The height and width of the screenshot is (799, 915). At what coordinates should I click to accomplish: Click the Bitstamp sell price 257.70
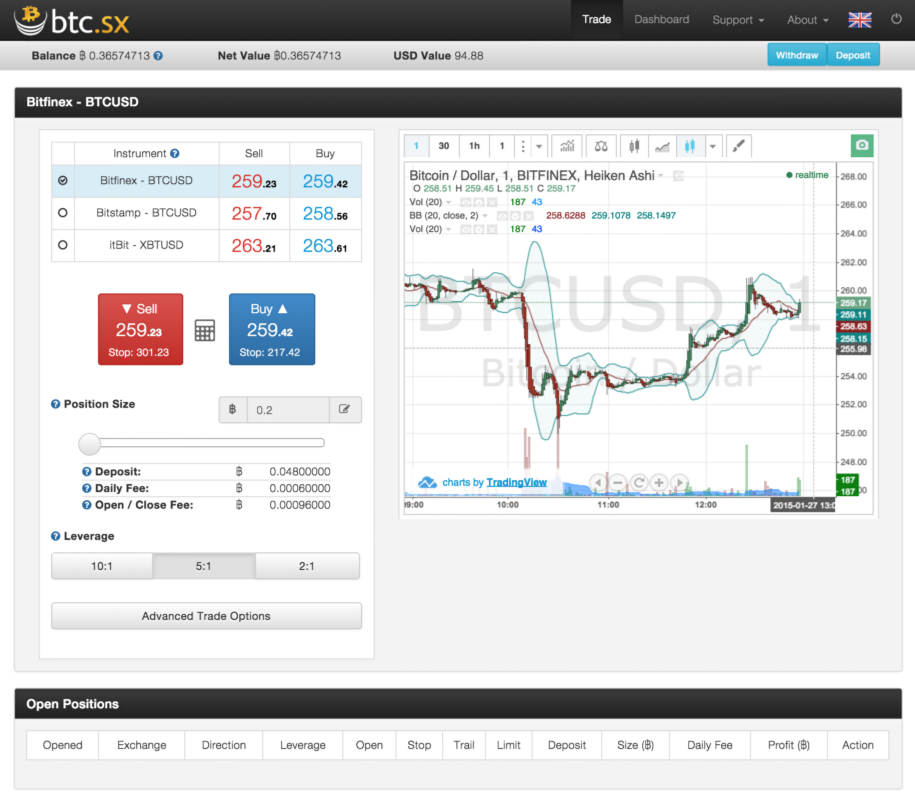tap(254, 214)
